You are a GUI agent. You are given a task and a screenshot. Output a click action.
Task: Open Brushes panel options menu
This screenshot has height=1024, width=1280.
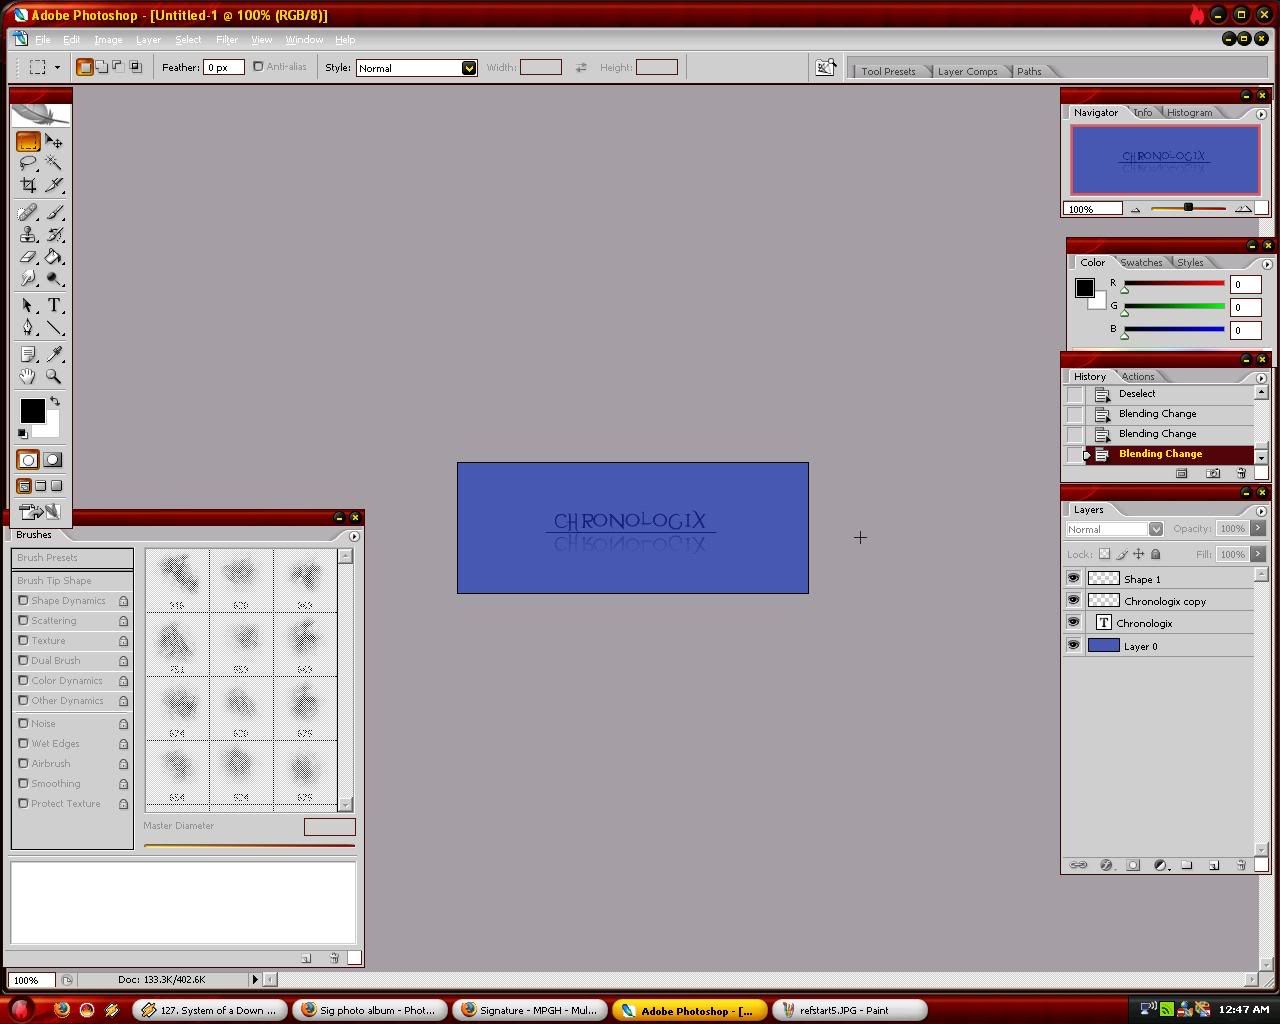(354, 536)
